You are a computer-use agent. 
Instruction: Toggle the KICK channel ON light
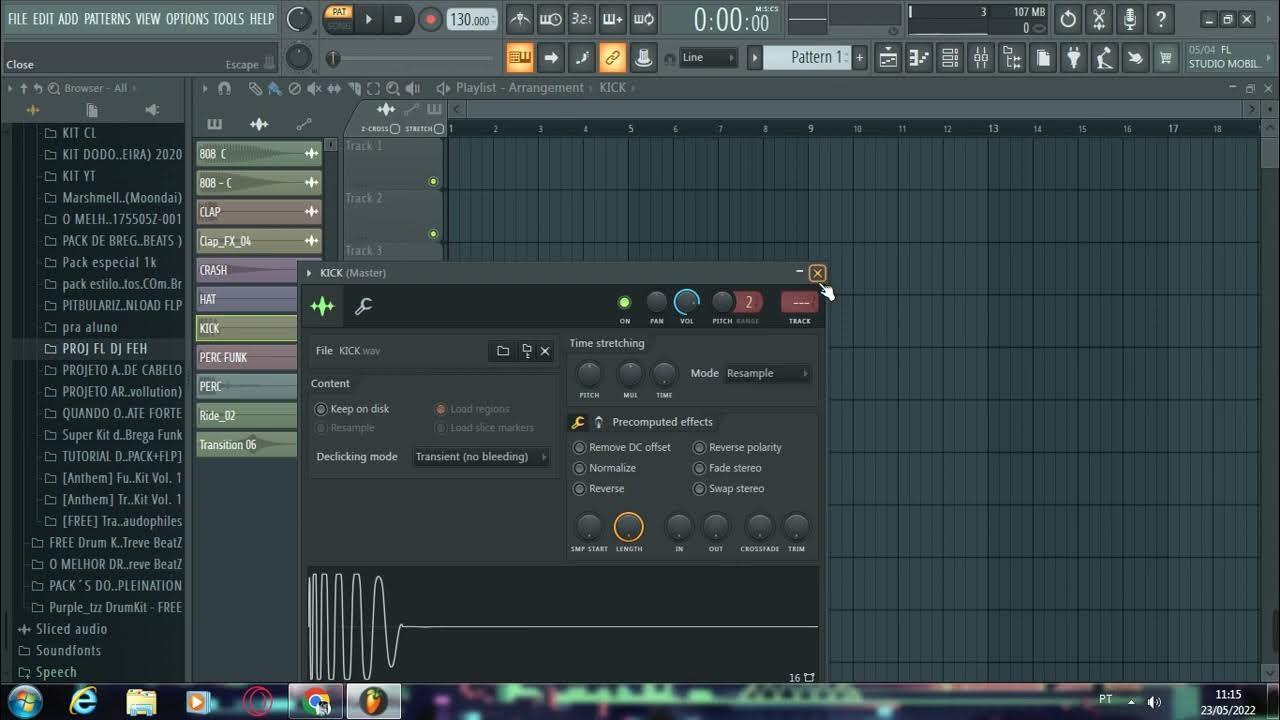tap(625, 302)
